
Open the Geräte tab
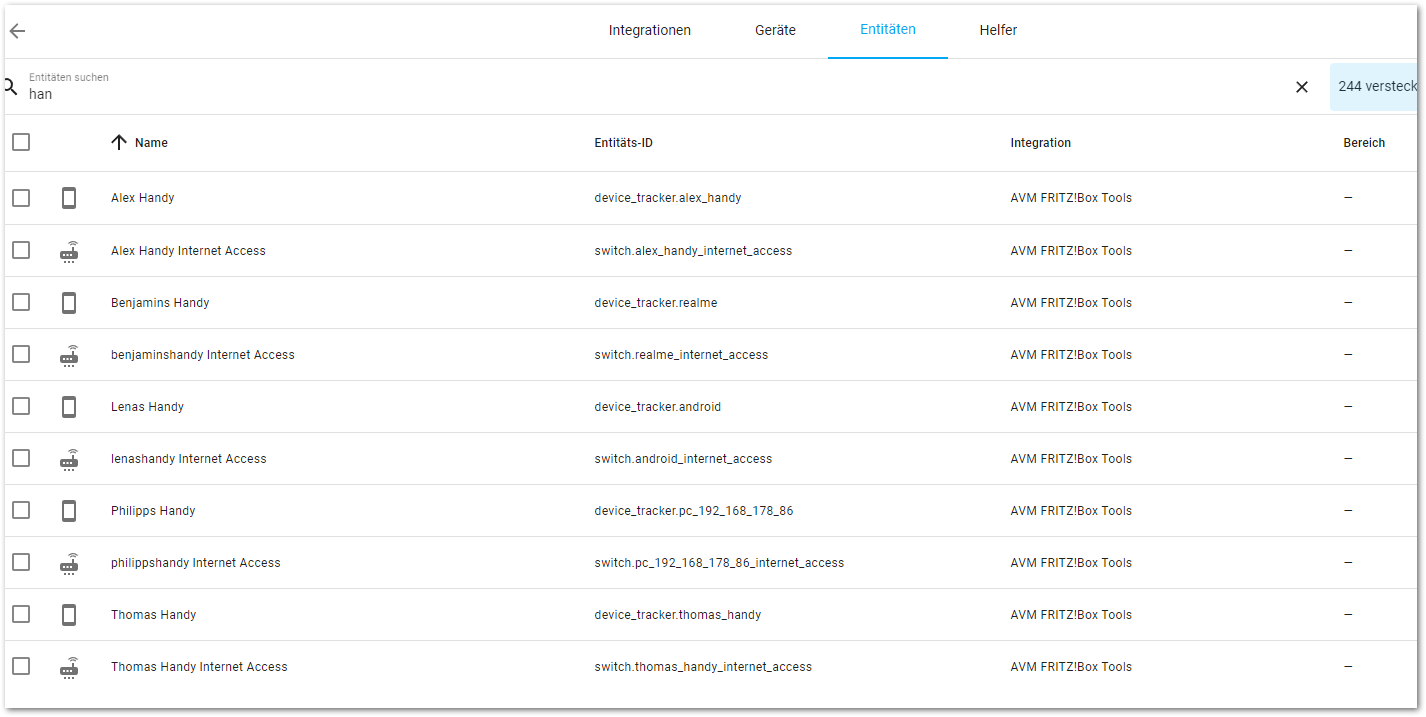click(x=775, y=30)
